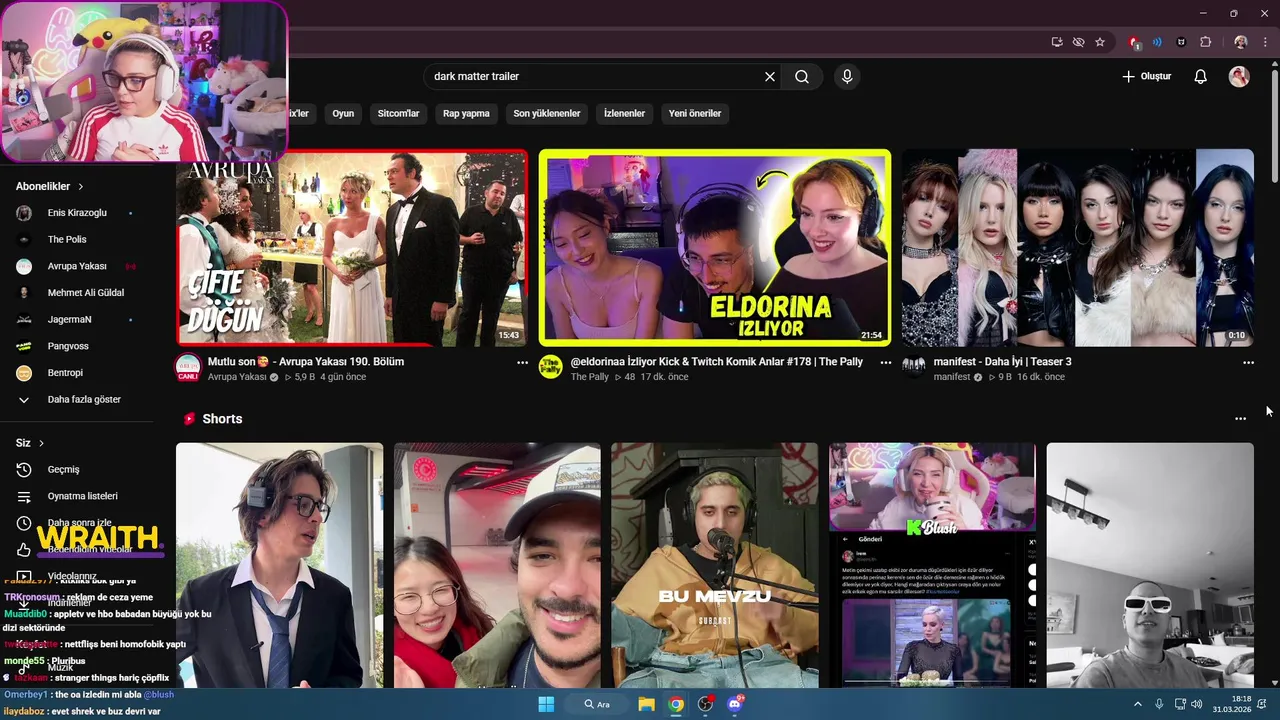Open the black cat-face extension
The height and width of the screenshot is (720, 1280).
pos(1181,42)
